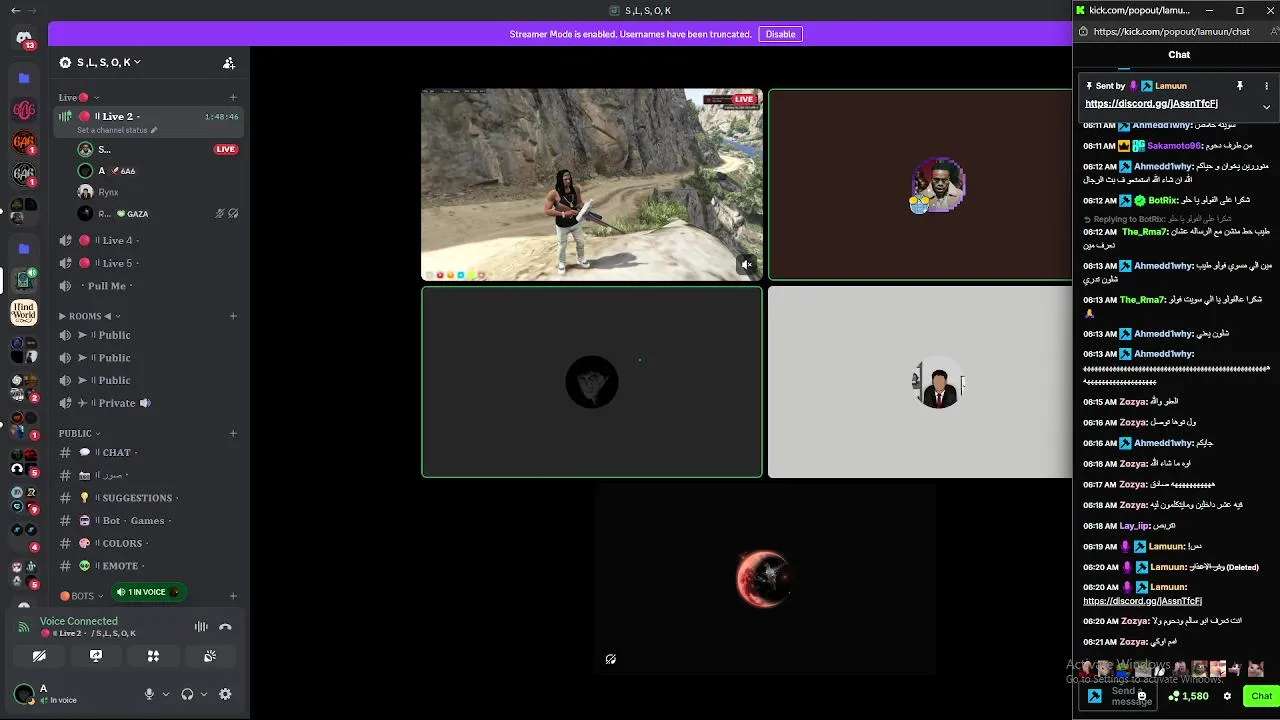This screenshot has width=1280, height=720.
Task: Open BotRix username in Kick chat
Action: (1163, 200)
